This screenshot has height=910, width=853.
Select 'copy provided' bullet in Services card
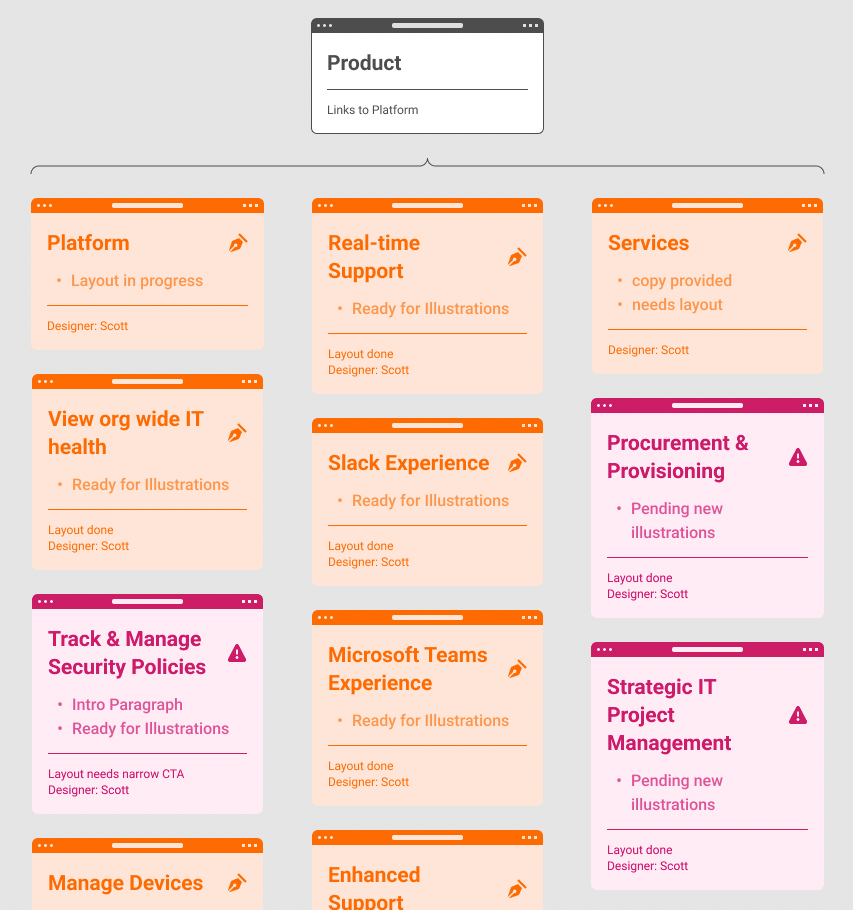682,281
